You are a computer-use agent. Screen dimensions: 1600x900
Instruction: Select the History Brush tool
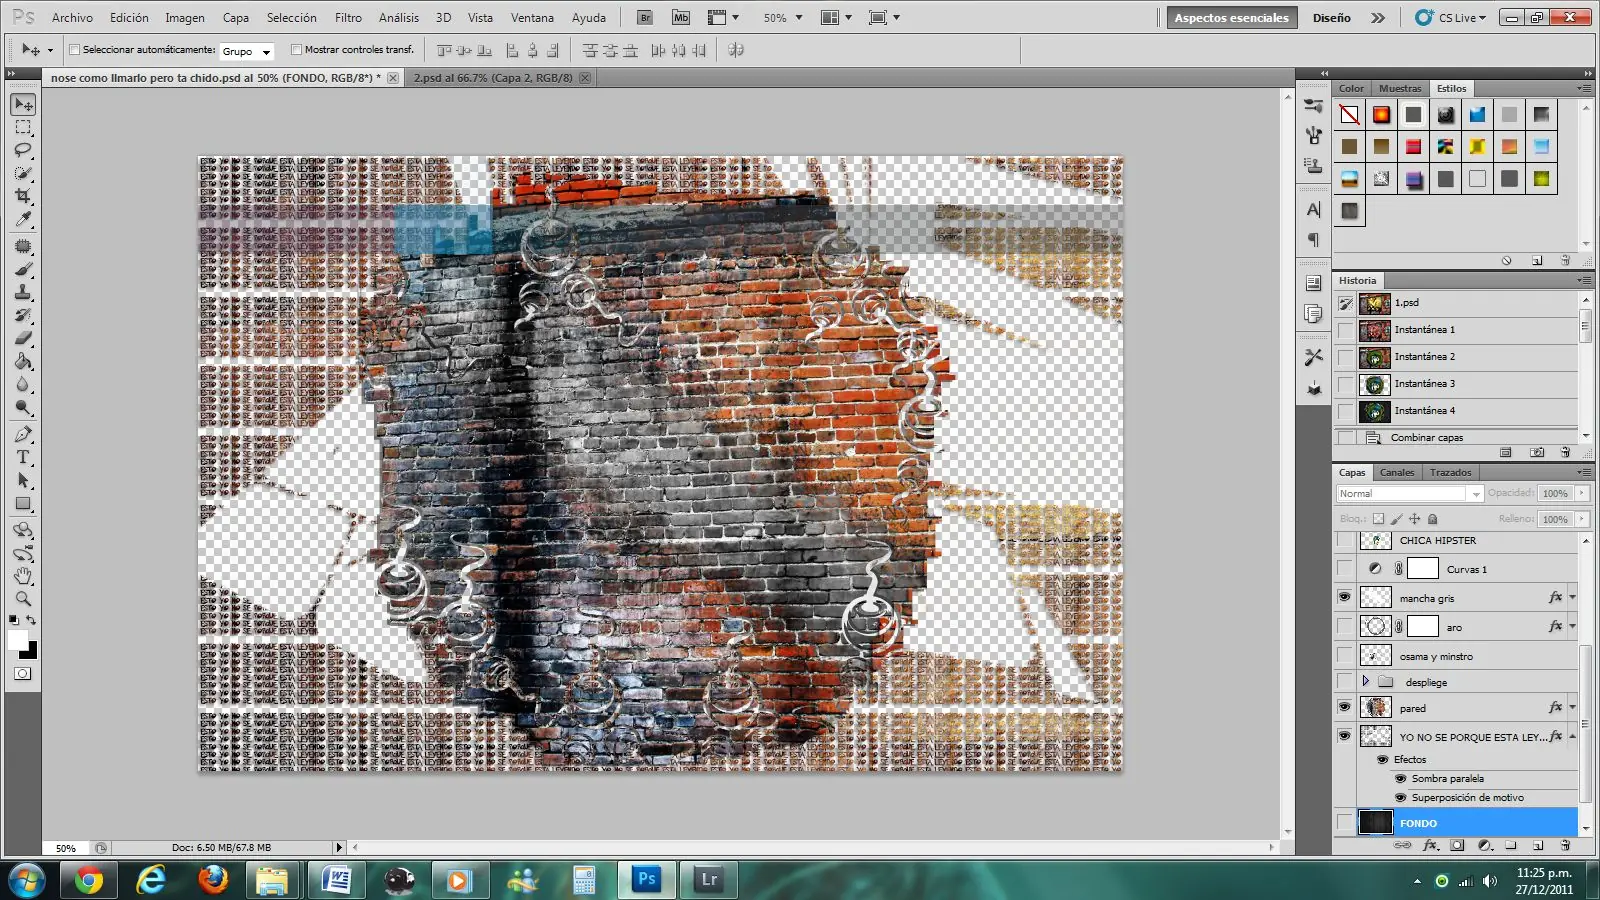[23, 315]
